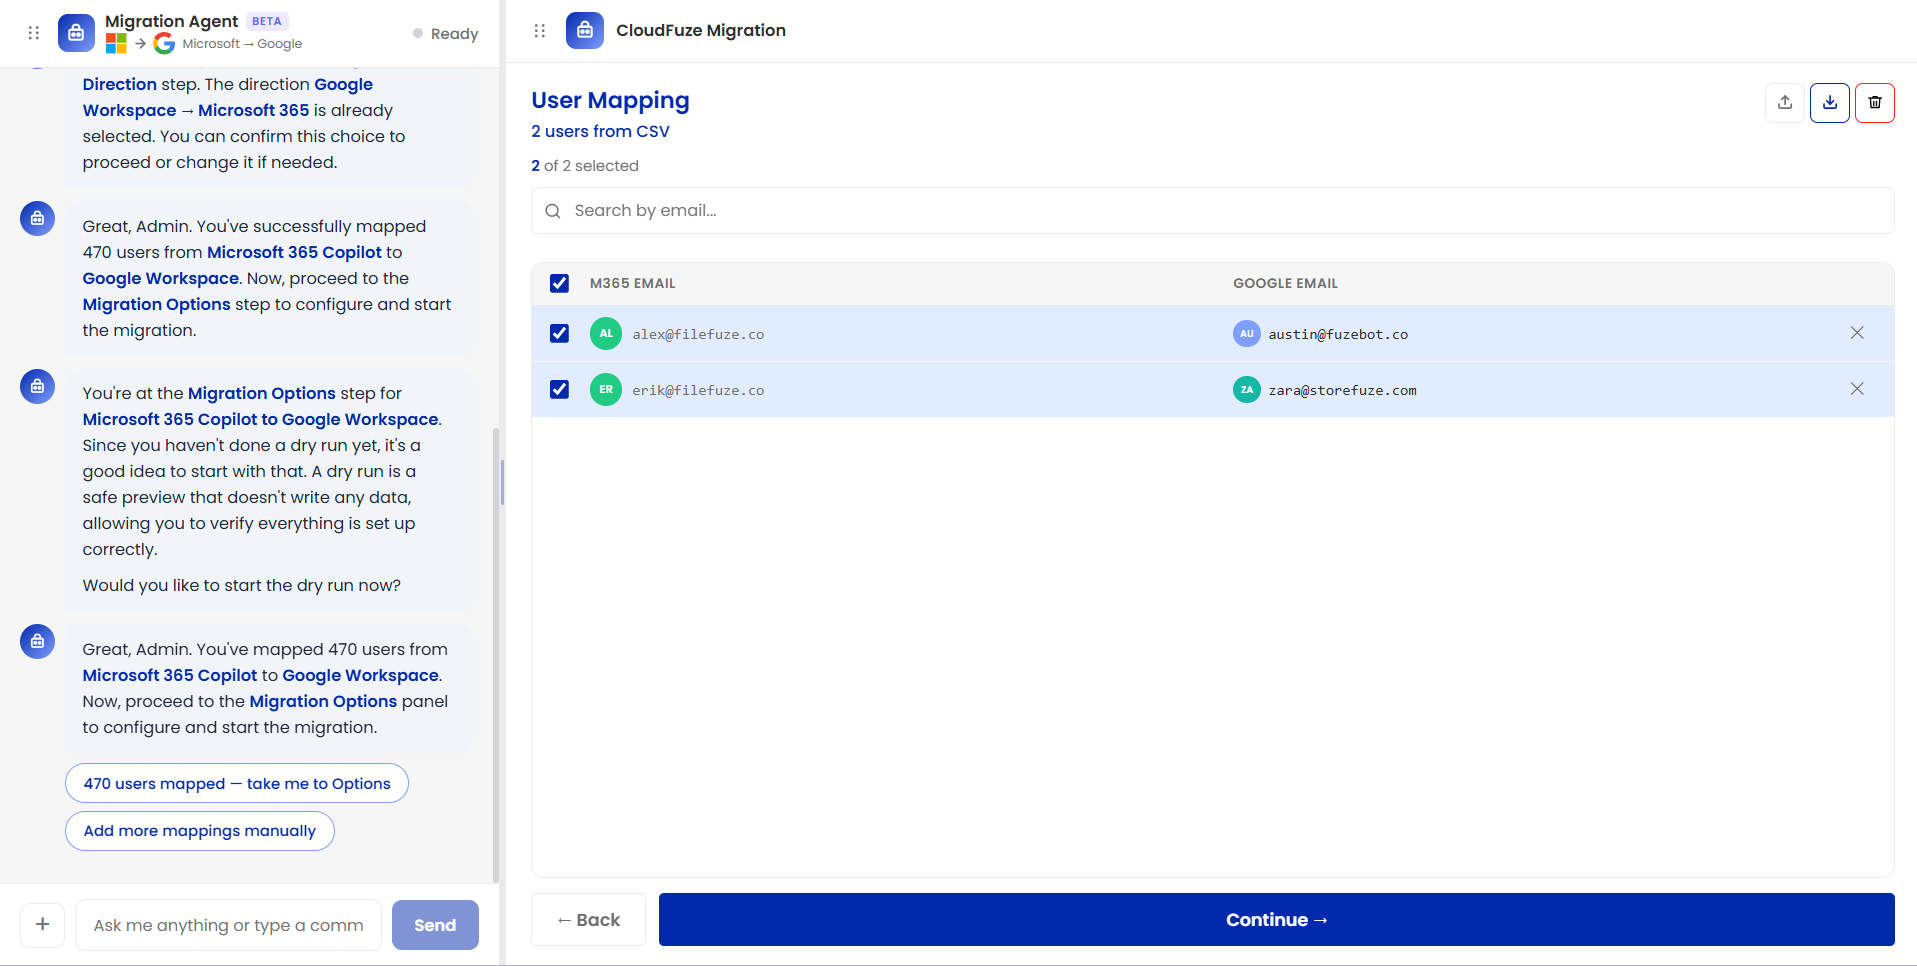
Task: Toggle the select-all checkbox in the table header
Action: click(x=559, y=283)
